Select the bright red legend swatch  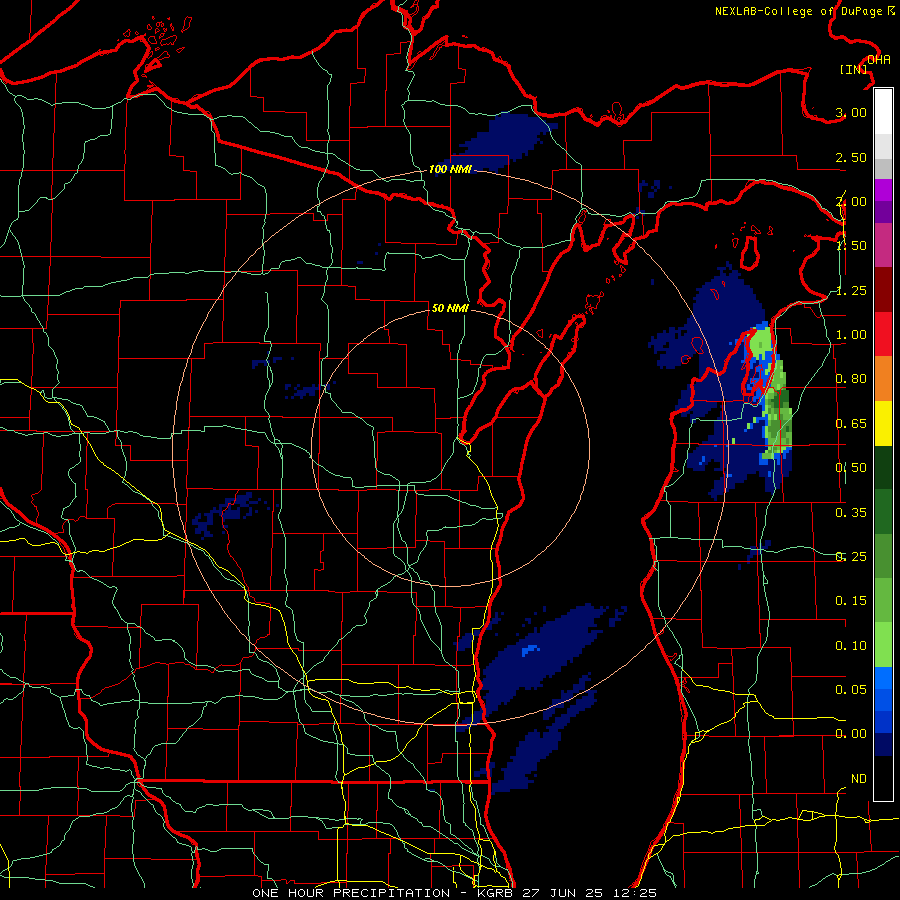[x=883, y=334]
